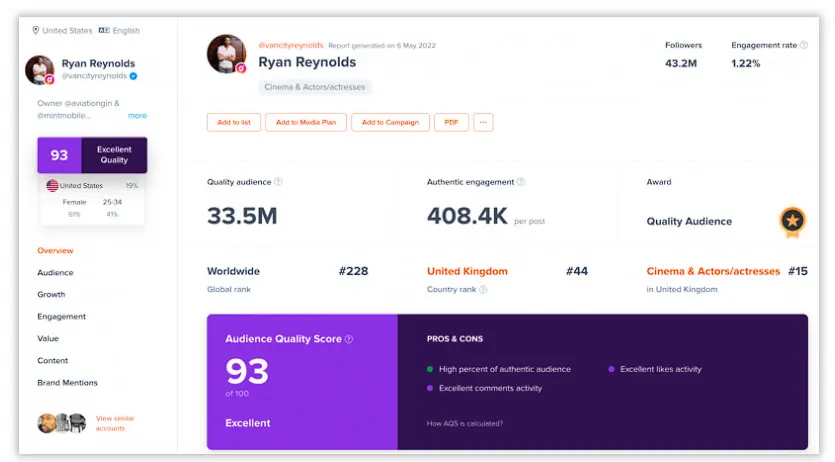Click the Engagement rate info icon
The height and width of the screenshot is (462, 835).
tap(803, 45)
